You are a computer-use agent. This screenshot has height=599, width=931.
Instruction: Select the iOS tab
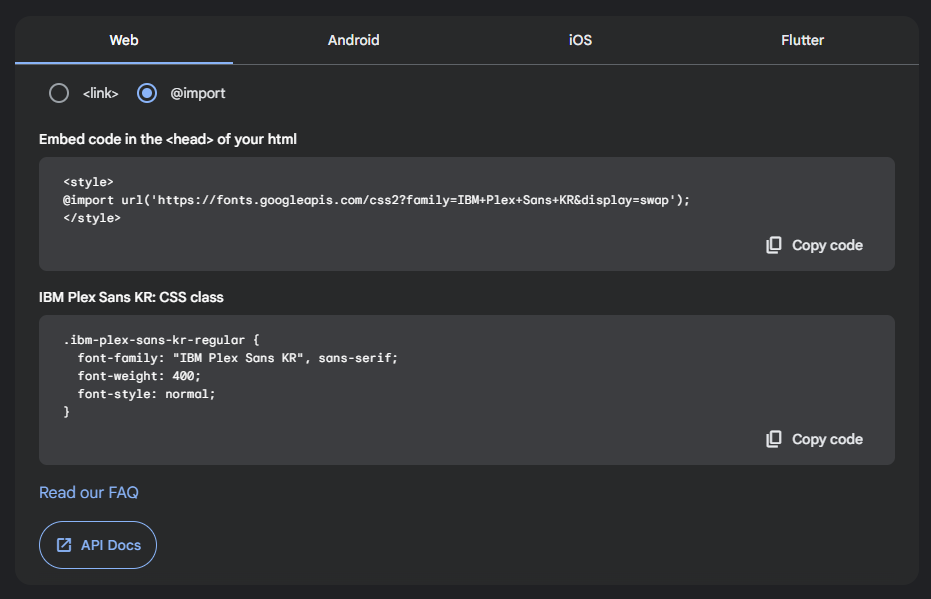pos(580,40)
